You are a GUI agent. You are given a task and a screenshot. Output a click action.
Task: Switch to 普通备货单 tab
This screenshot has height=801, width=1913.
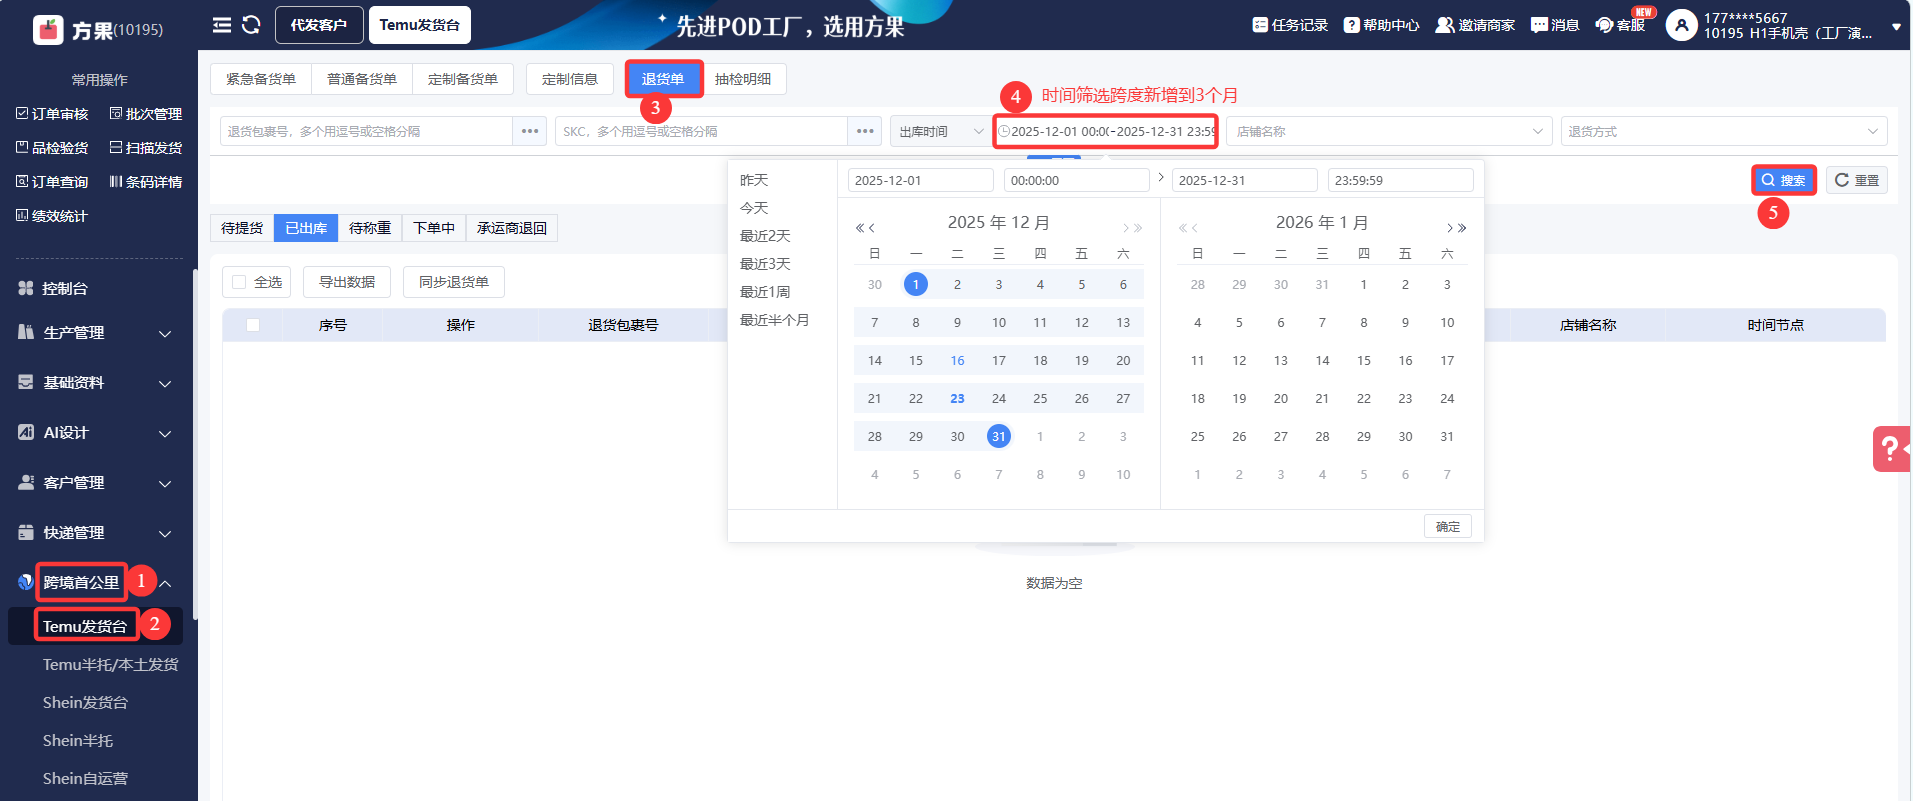tap(362, 79)
